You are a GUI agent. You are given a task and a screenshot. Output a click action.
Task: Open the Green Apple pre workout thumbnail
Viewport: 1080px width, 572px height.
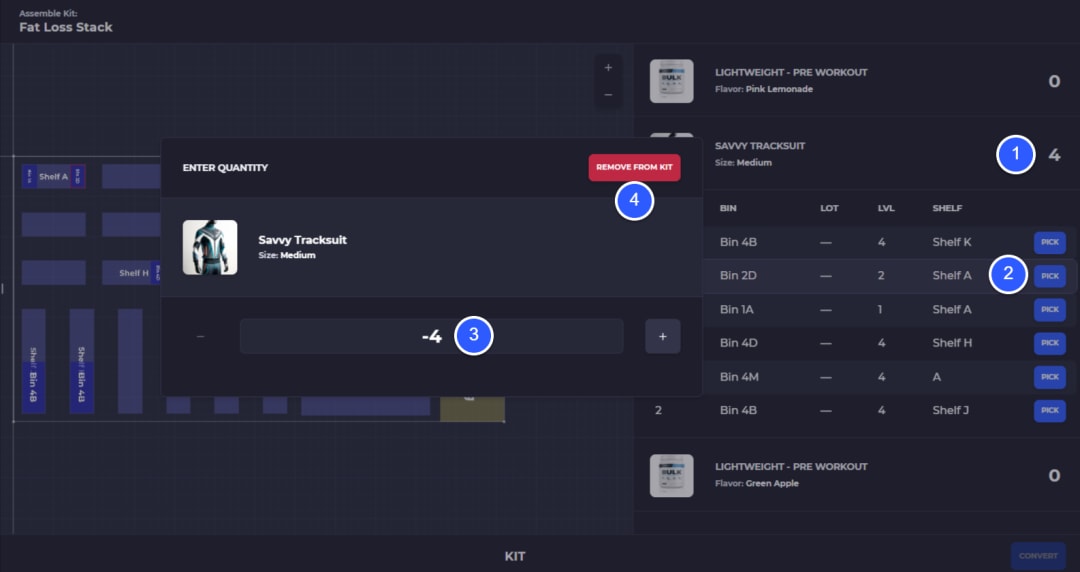click(672, 476)
